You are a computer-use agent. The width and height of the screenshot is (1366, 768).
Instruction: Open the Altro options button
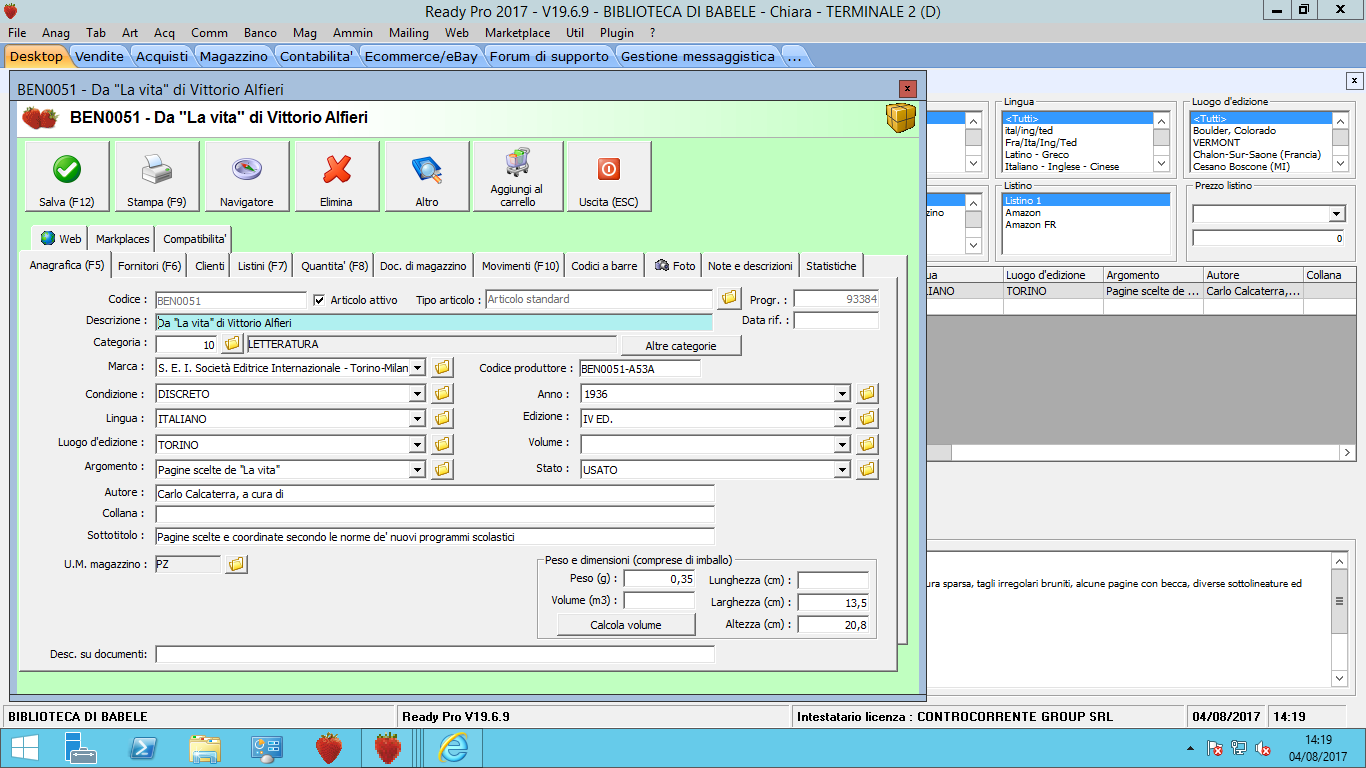click(x=427, y=177)
